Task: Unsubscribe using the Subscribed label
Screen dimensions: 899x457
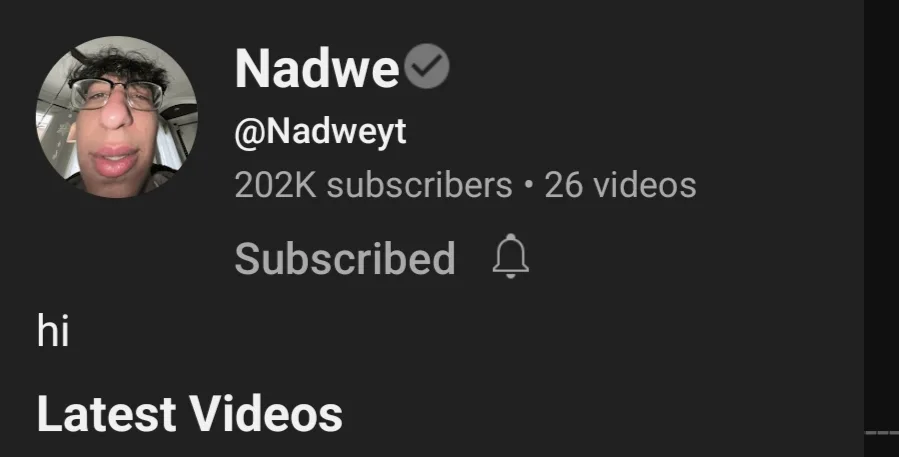Action: tap(345, 259)
